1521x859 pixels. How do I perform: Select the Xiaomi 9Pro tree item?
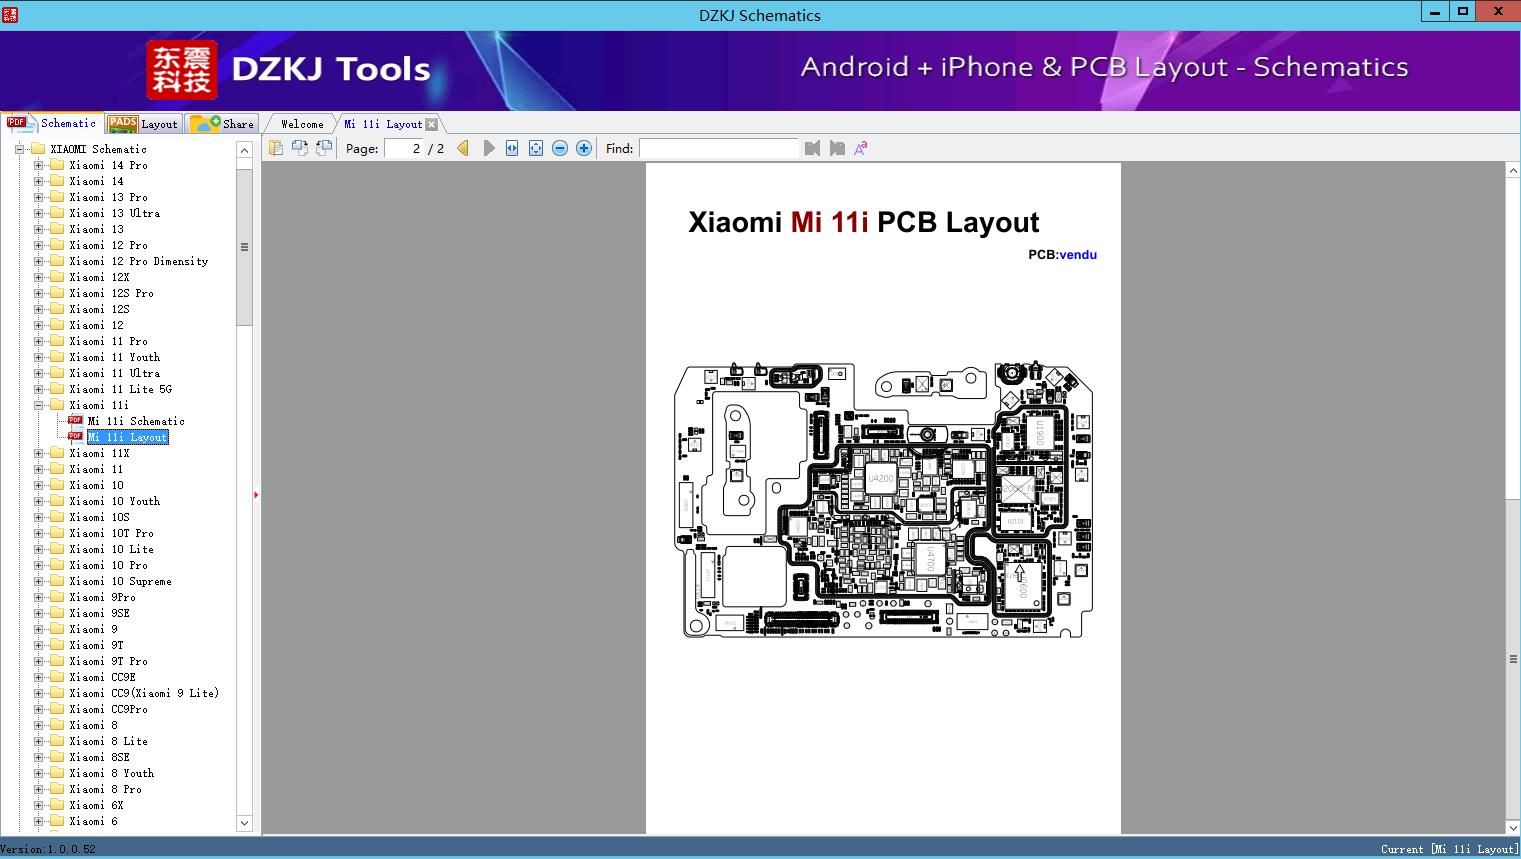[x=102, y=597]
